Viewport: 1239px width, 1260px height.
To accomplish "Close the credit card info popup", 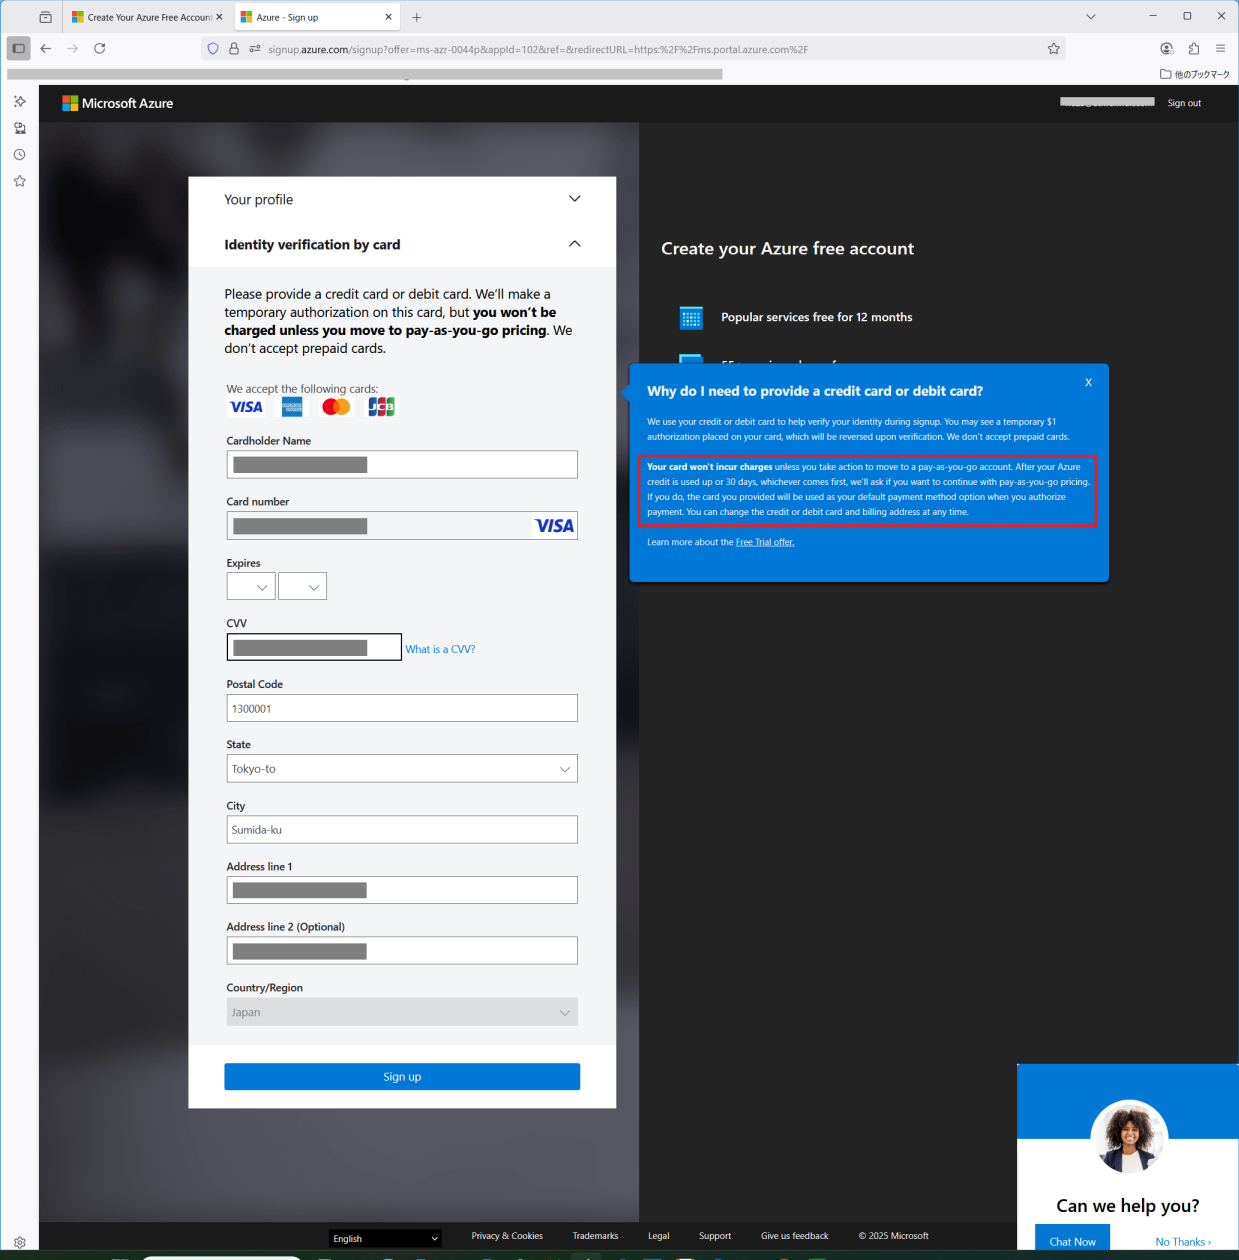I will click(x=1089, y=382).
